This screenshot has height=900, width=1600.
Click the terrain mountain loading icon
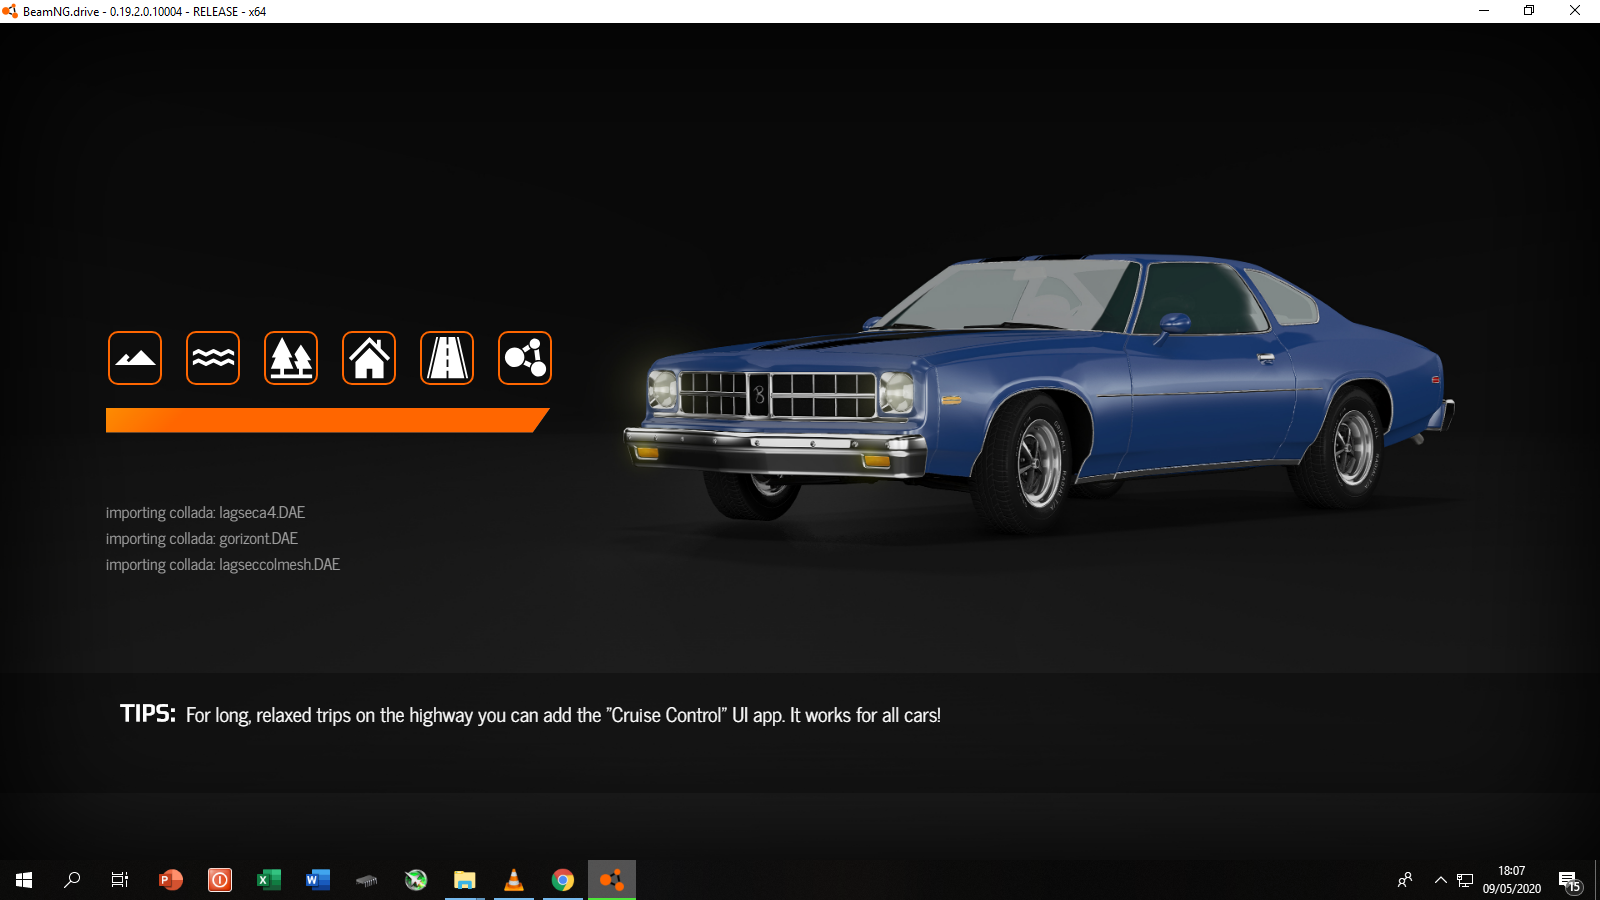coord(135,358)
